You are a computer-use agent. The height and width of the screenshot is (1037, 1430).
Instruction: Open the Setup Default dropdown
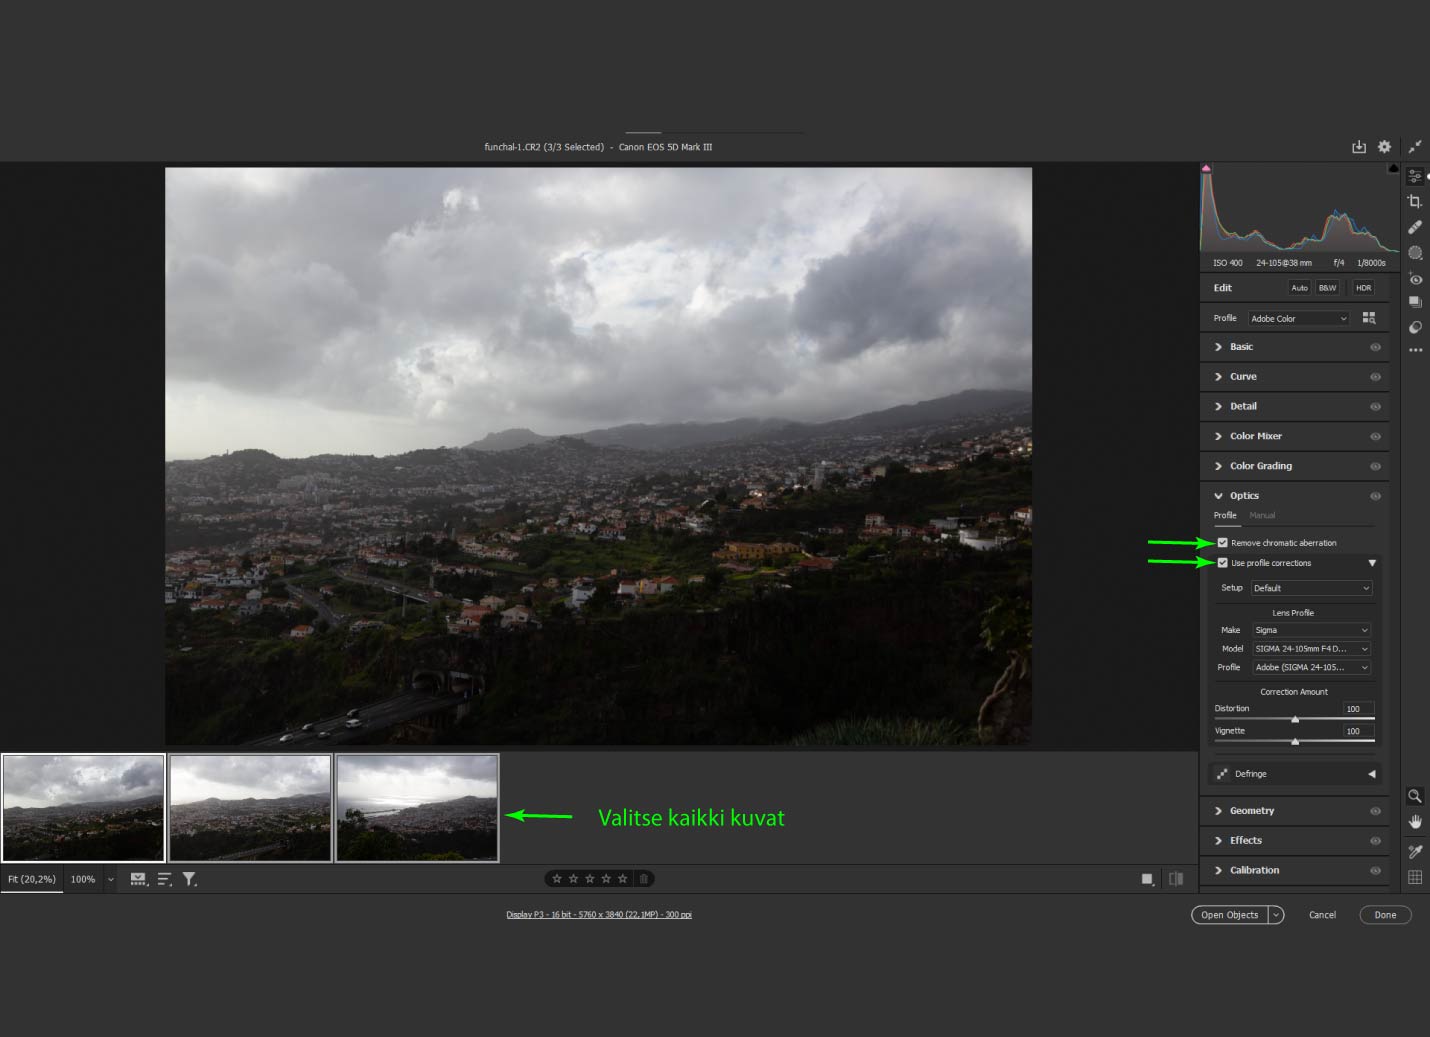pos(1311,588)
